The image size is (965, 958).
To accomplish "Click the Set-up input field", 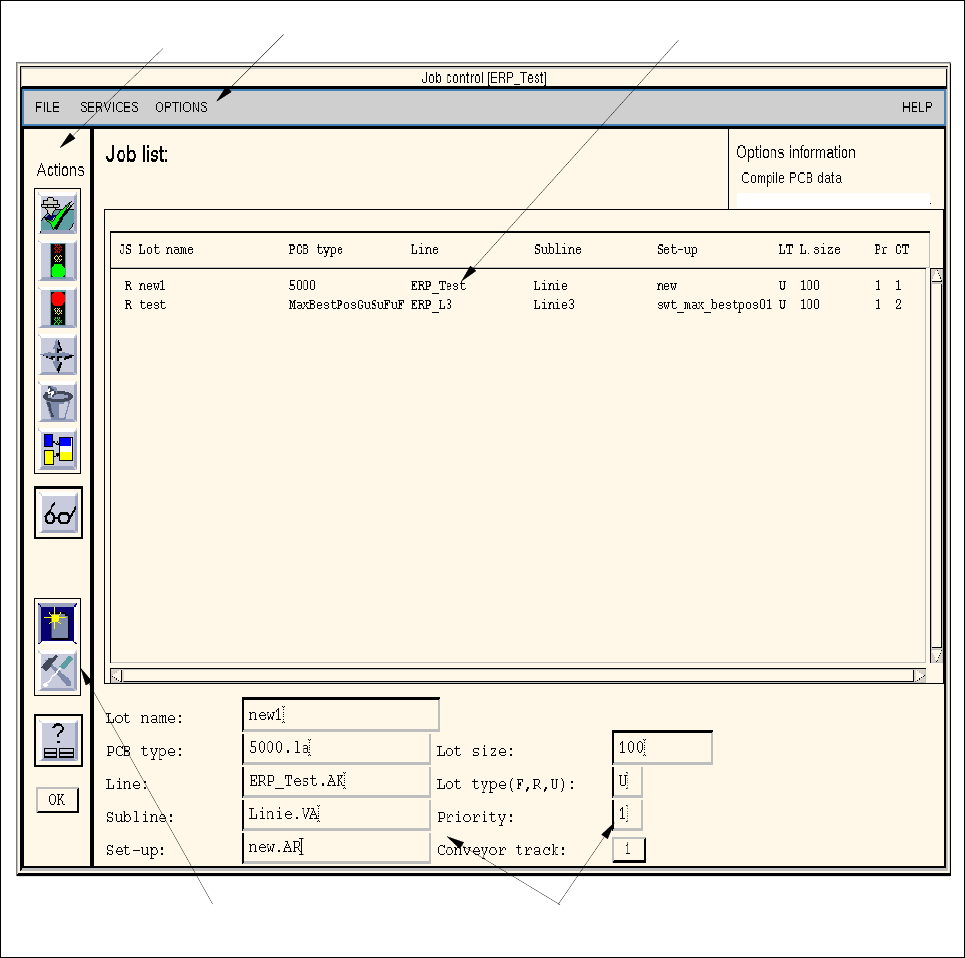I will coord(336,847).
